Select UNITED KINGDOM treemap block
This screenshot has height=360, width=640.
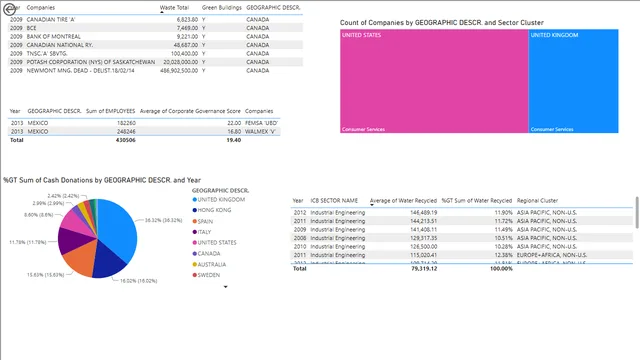click(x=573, y=81)
